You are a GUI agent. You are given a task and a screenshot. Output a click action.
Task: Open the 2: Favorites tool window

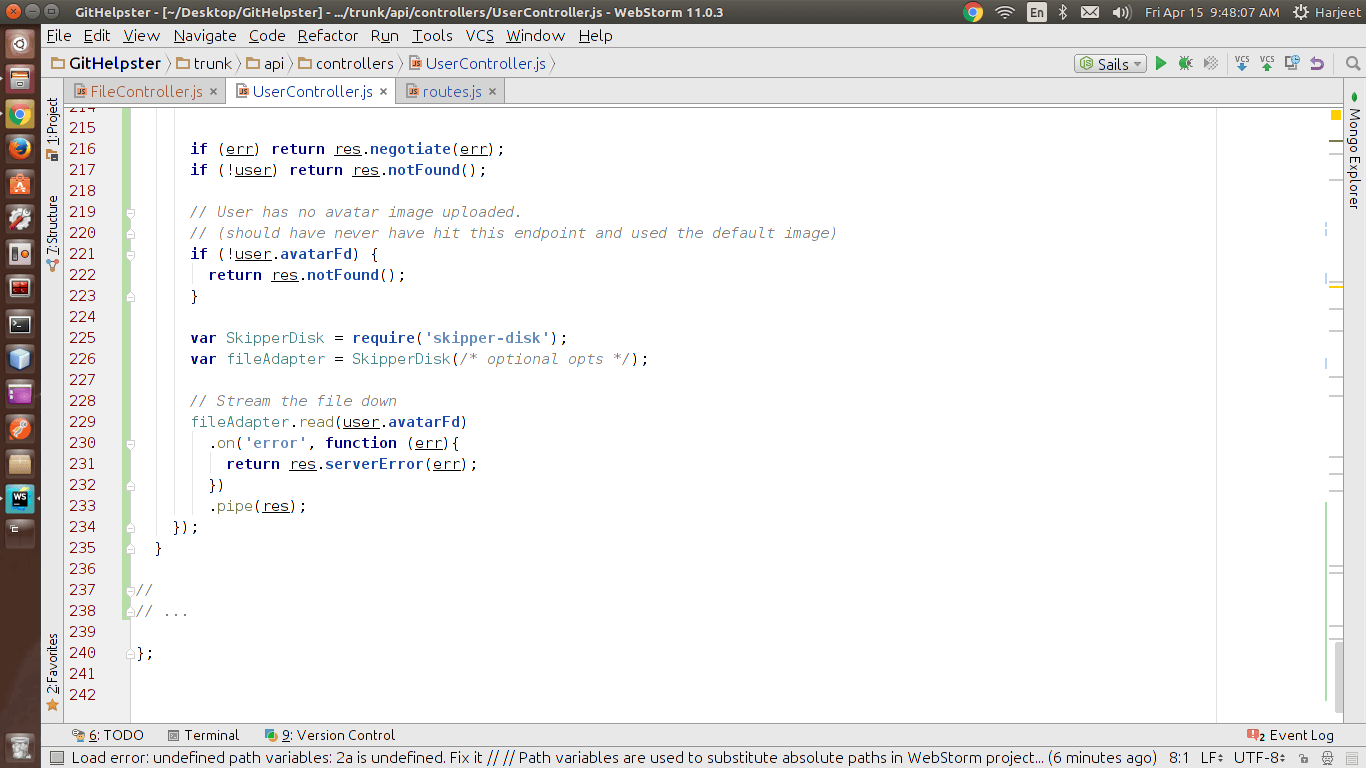(x=52, y=673)
